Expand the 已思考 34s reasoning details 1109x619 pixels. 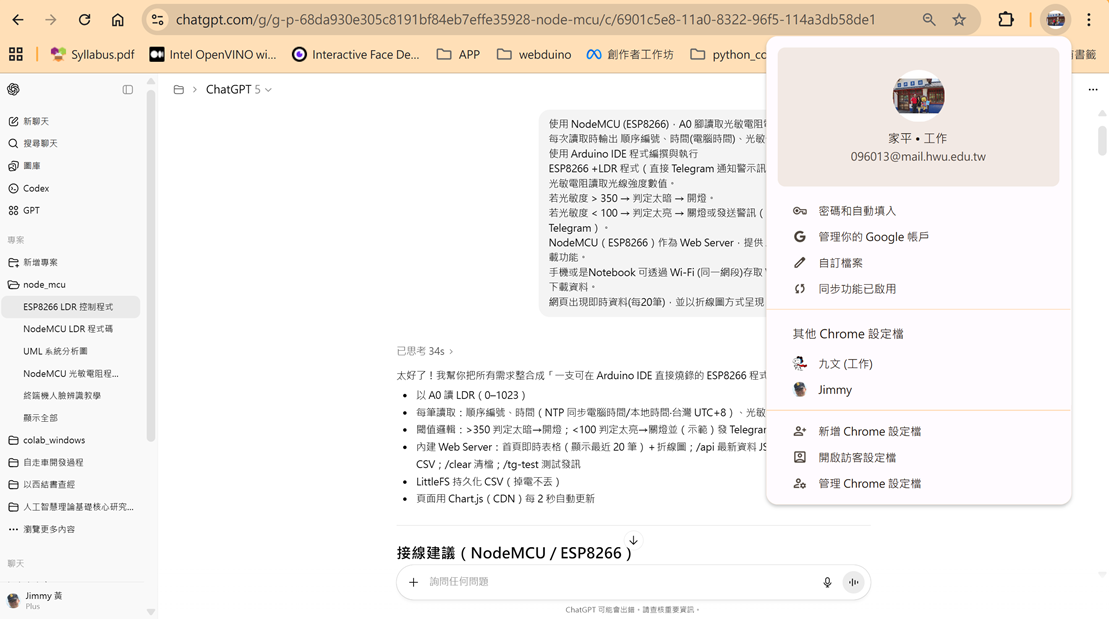pos(424,351)
